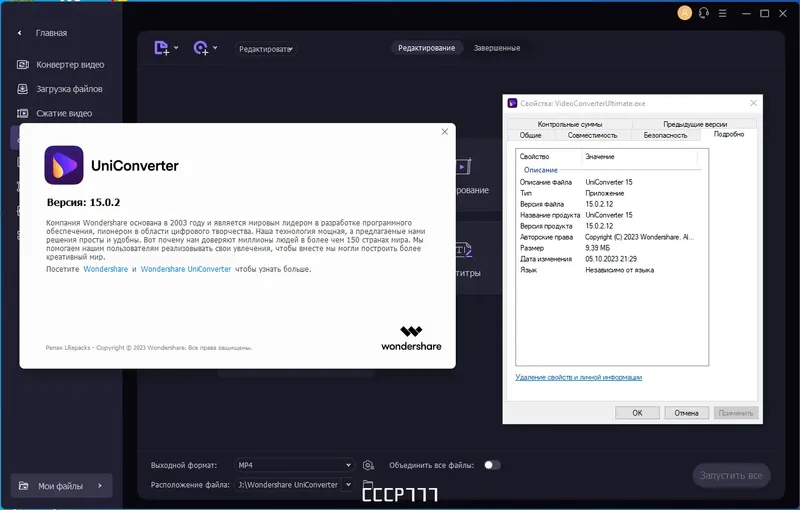Open the Video Converter section icon
The width and height of the screenshot is (800, 510).
(x=22, y=65)
